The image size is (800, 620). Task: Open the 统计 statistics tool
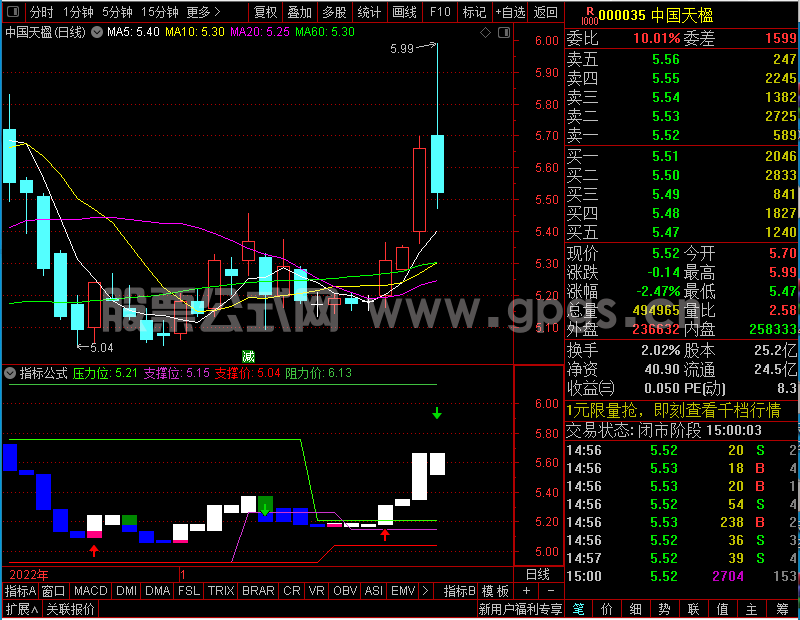(x=369, y=12)
